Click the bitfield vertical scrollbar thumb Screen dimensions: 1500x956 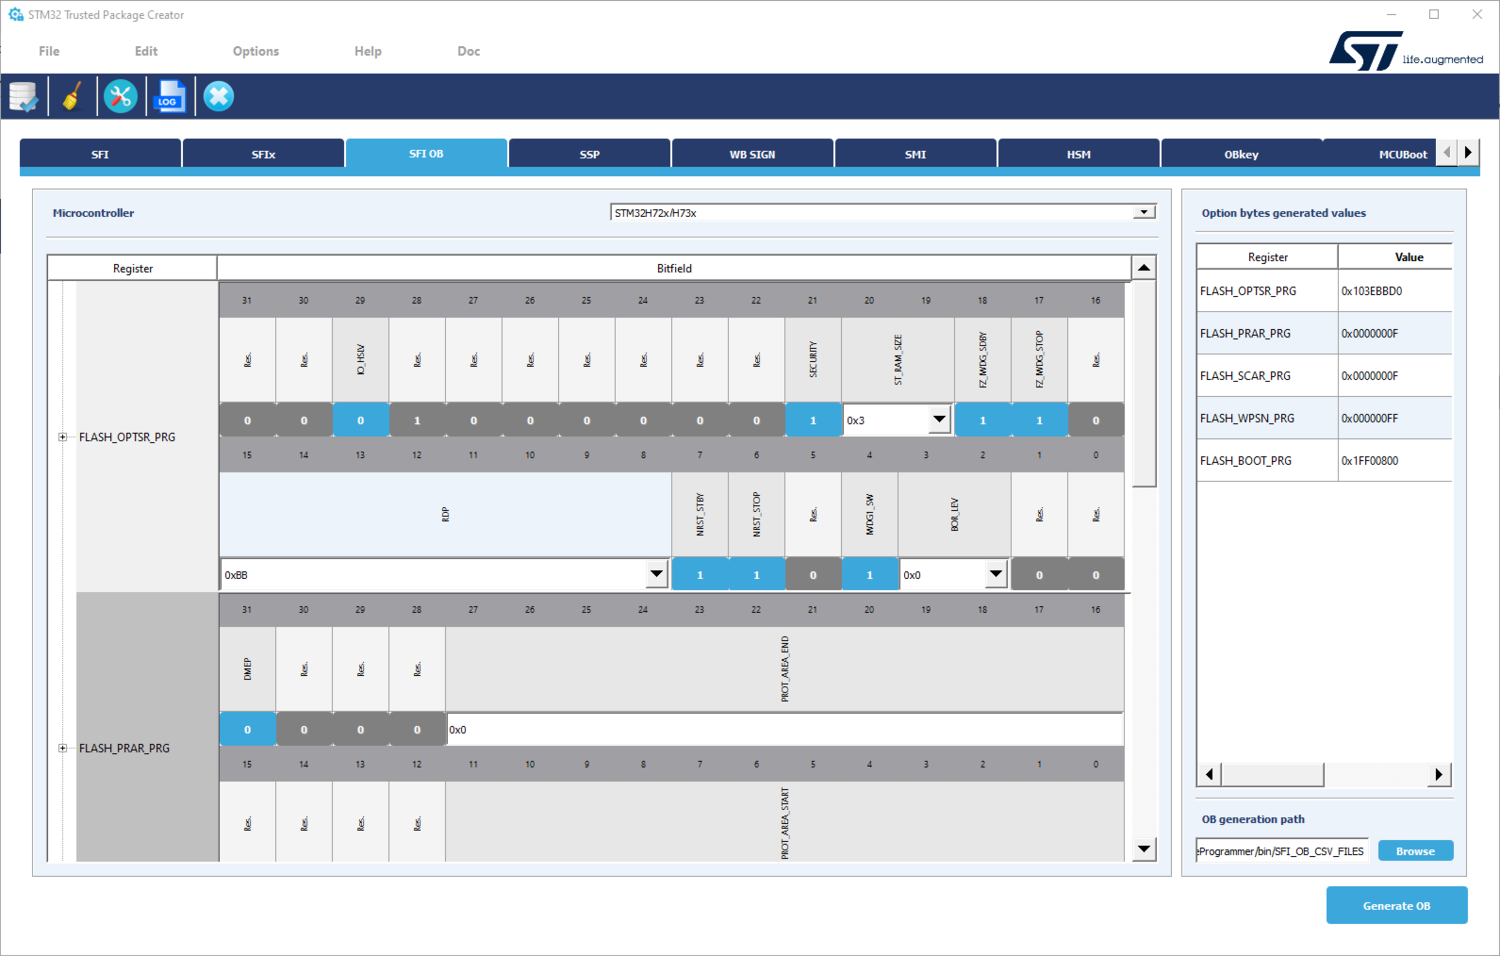coord(1144,384)
